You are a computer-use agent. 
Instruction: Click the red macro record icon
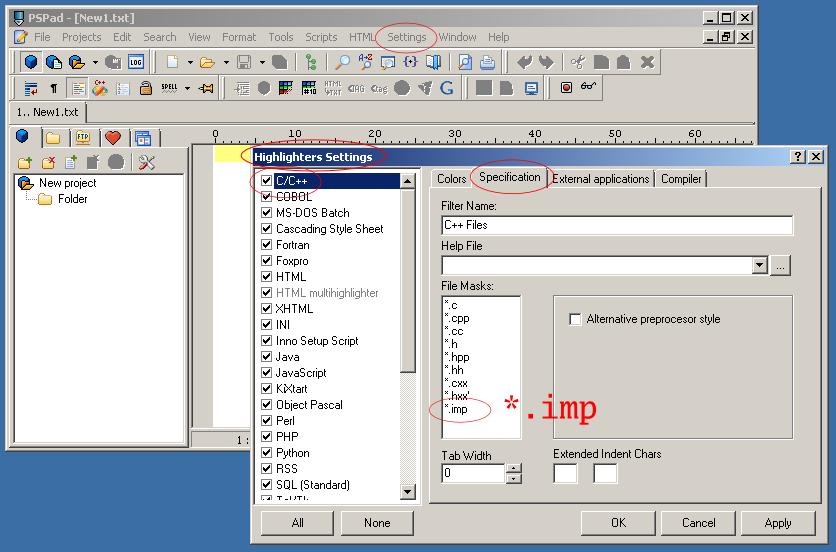pyautogui.click(x=566, y=87)
